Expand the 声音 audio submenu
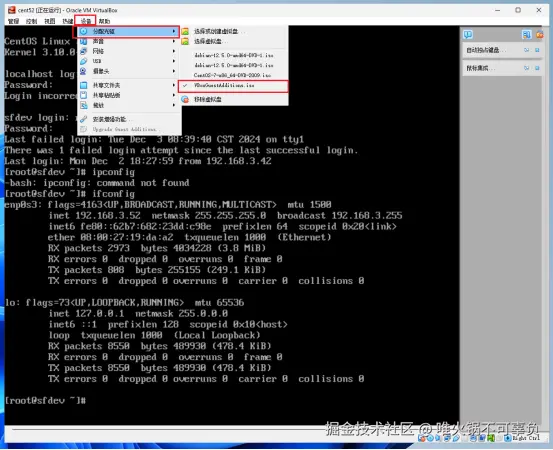 click(x=129, y=41)
